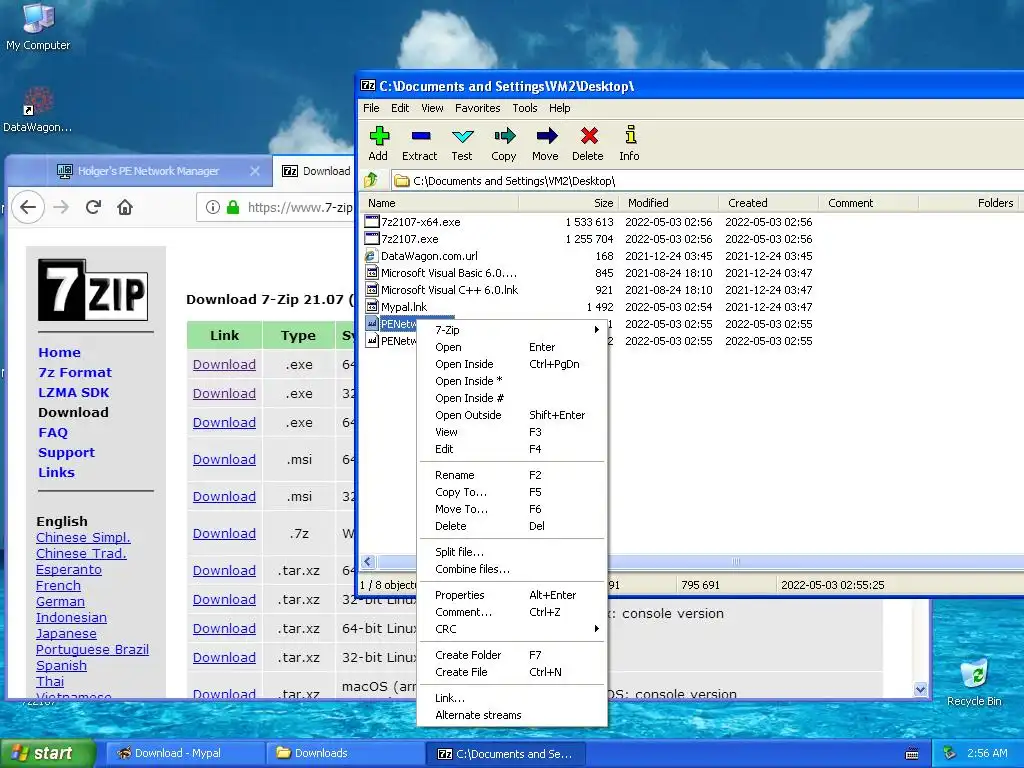Image resolution: width=1024 pixels, height=768 pixels.
Task: Select Microsoft Visual Basic 6.0 shortcut icon
Action: tap(372, 273)
